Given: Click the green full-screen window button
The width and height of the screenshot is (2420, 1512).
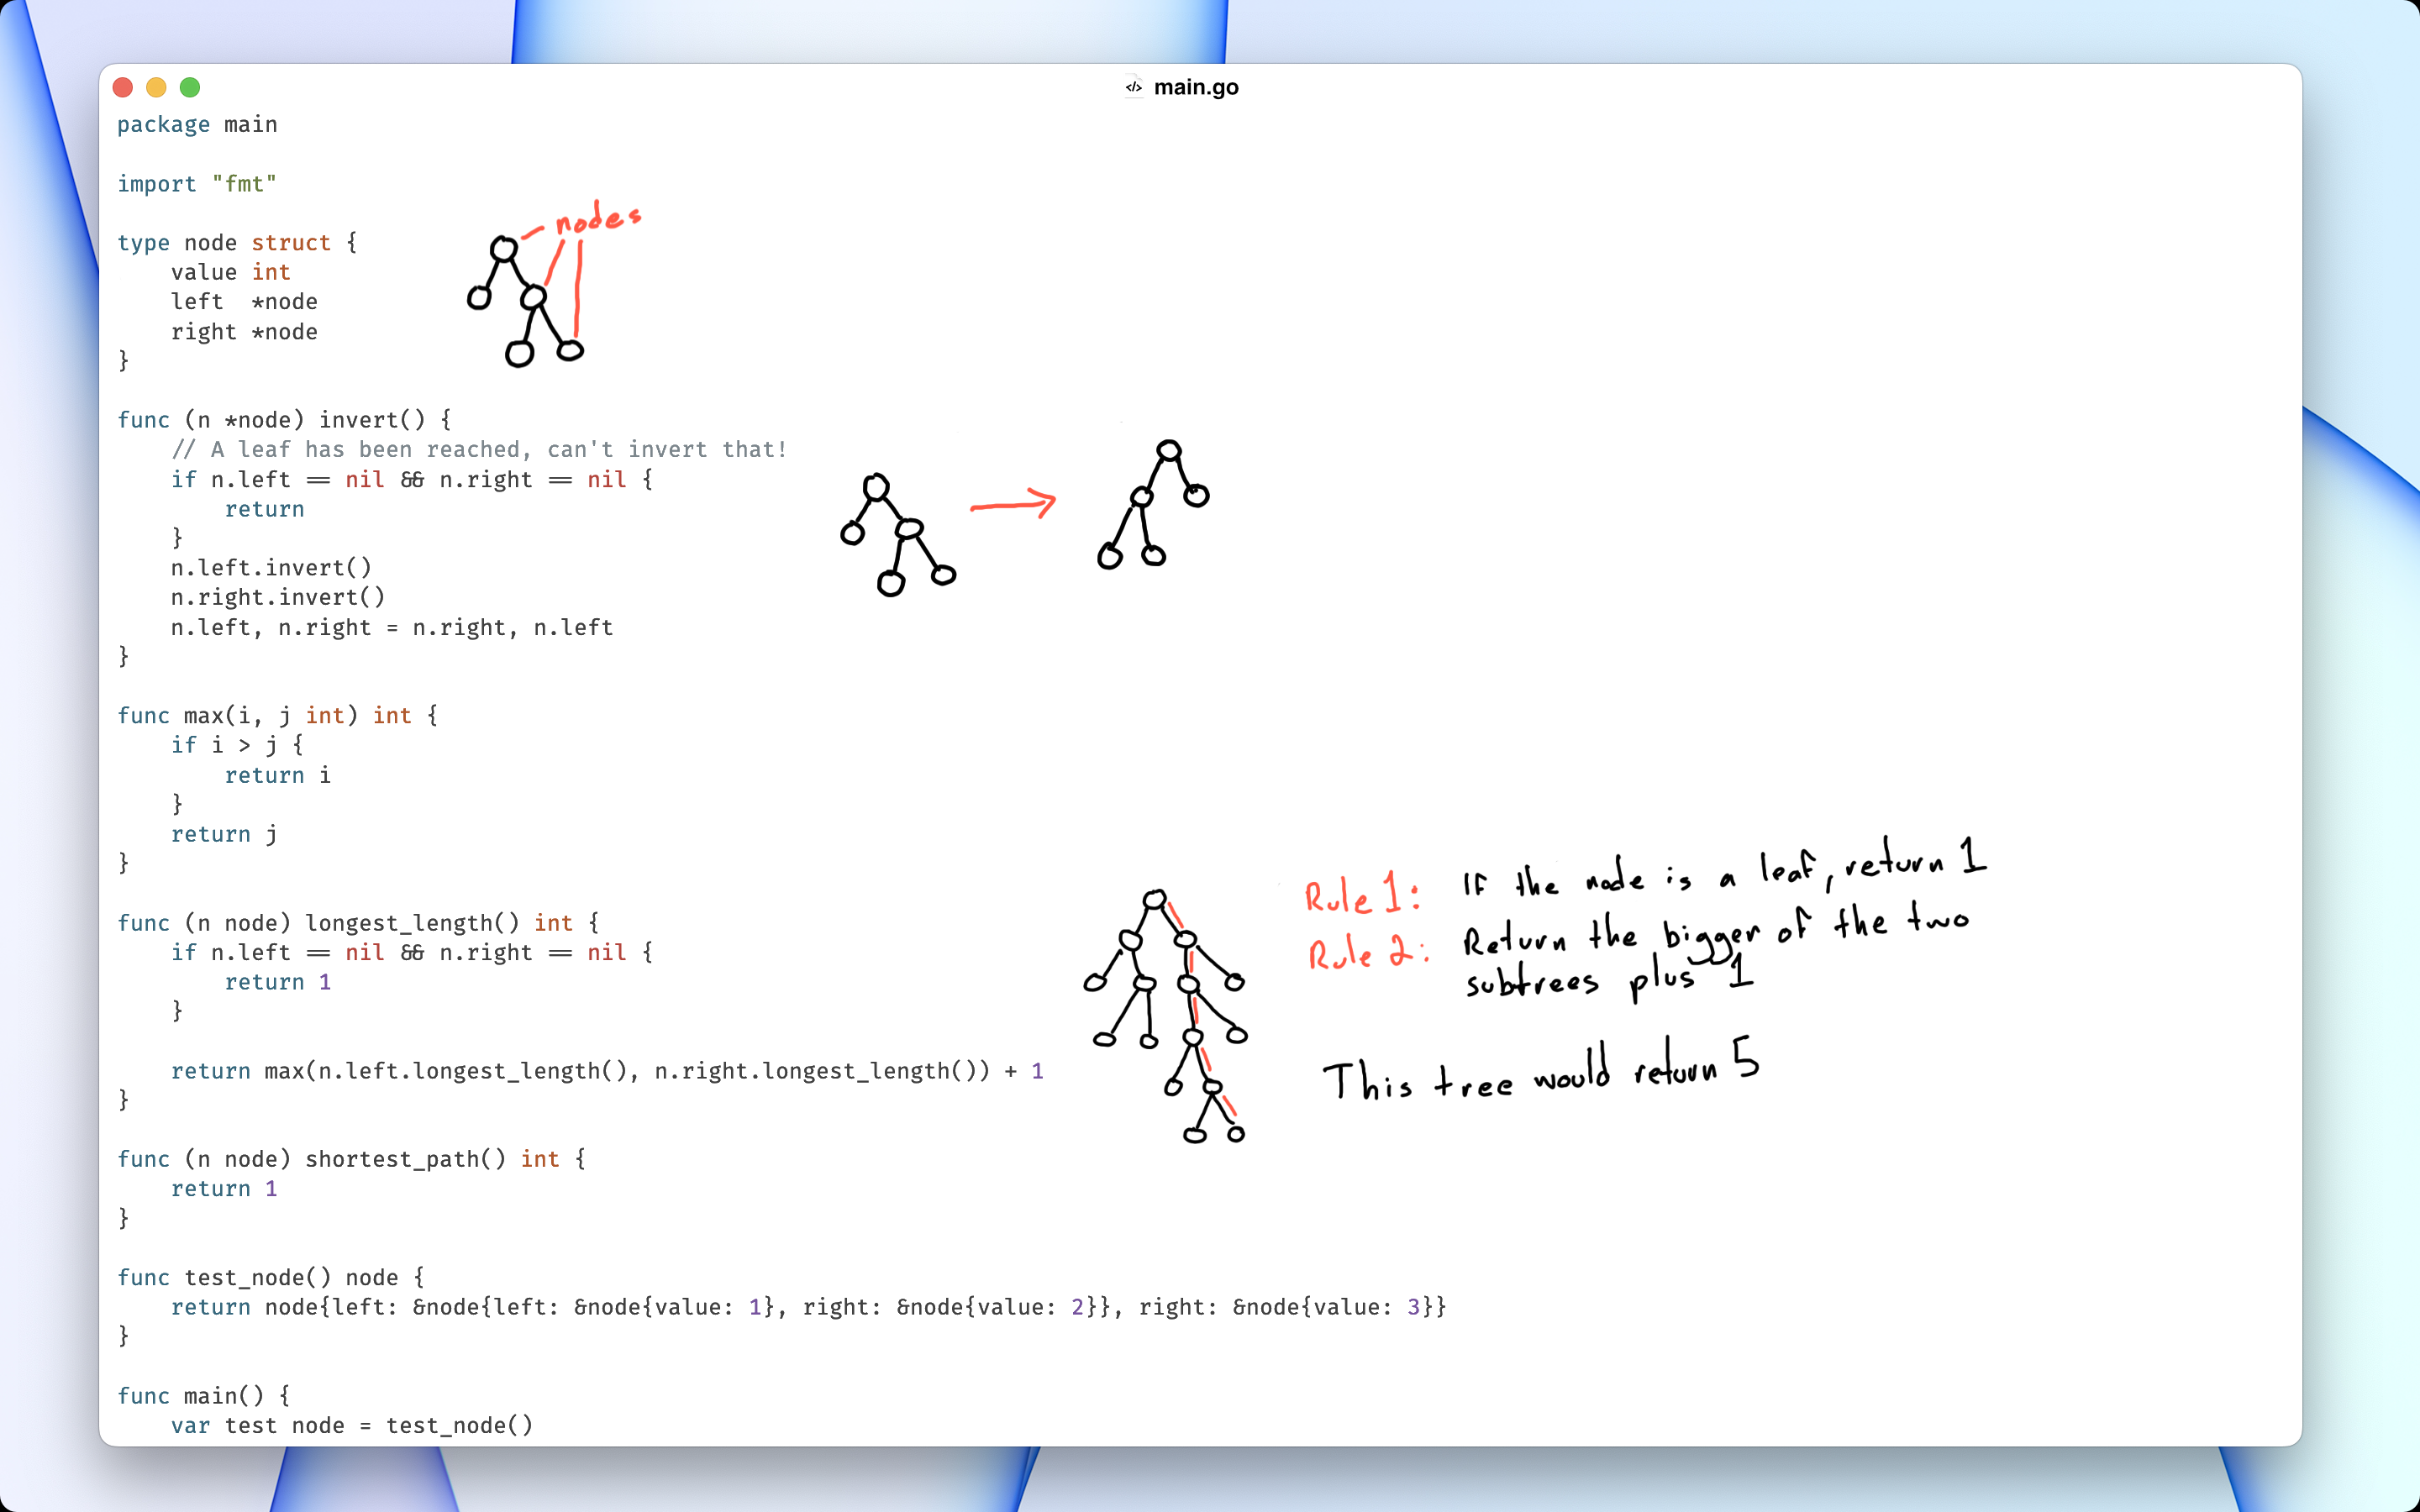Looking at the screenshot, I should (190, 87).
